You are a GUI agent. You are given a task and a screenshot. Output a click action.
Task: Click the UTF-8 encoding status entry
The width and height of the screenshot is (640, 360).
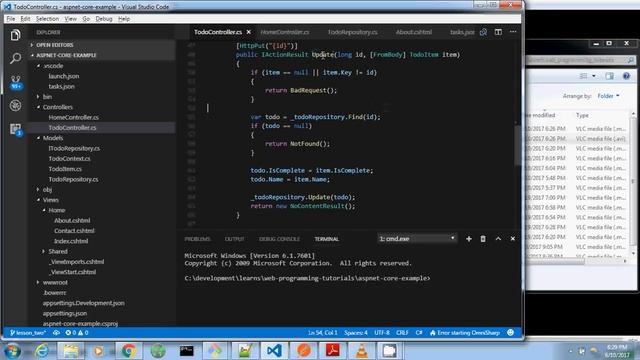(x=382, y=333)
